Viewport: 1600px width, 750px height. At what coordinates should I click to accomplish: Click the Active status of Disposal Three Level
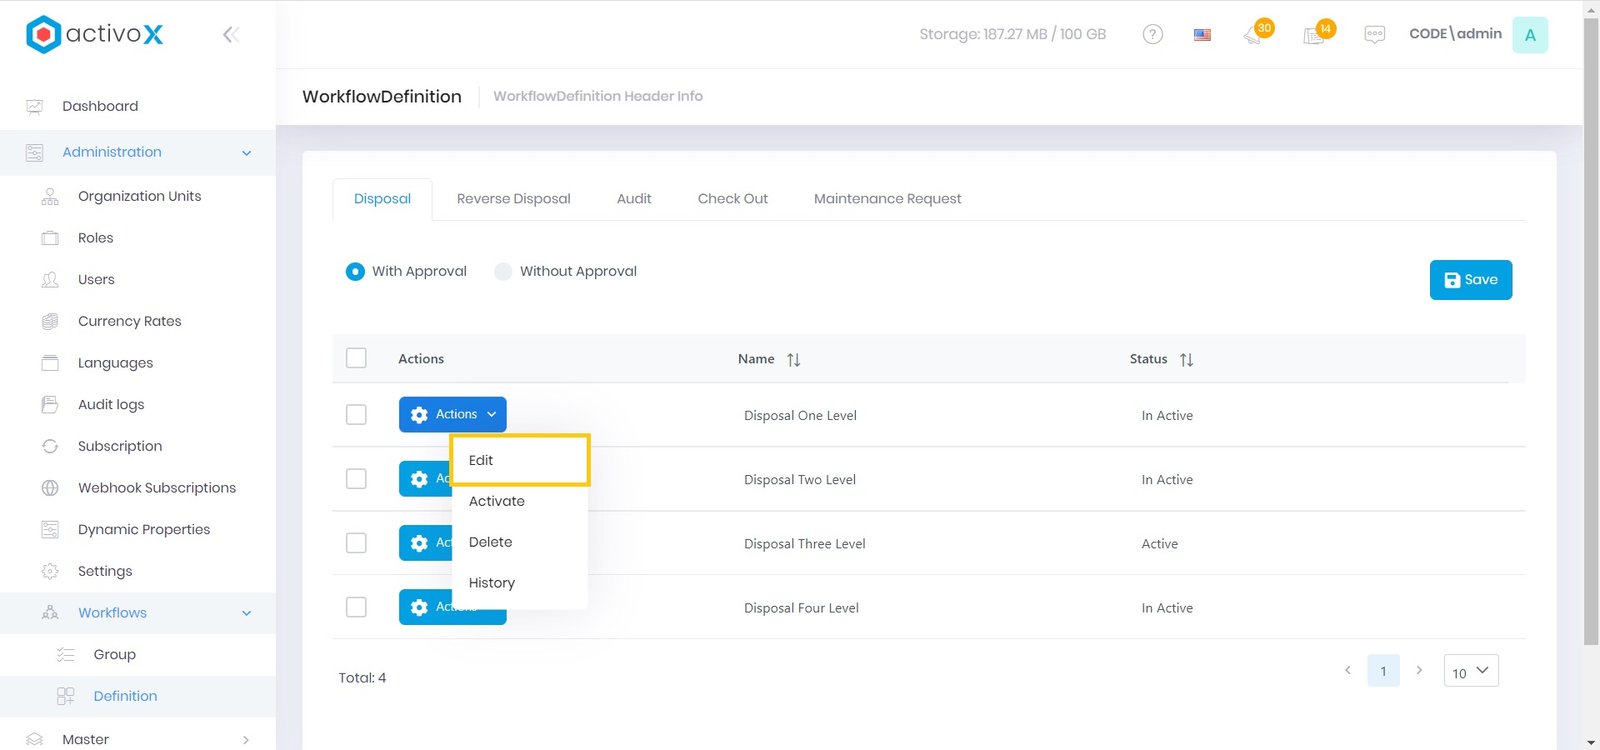(1160, 544)
